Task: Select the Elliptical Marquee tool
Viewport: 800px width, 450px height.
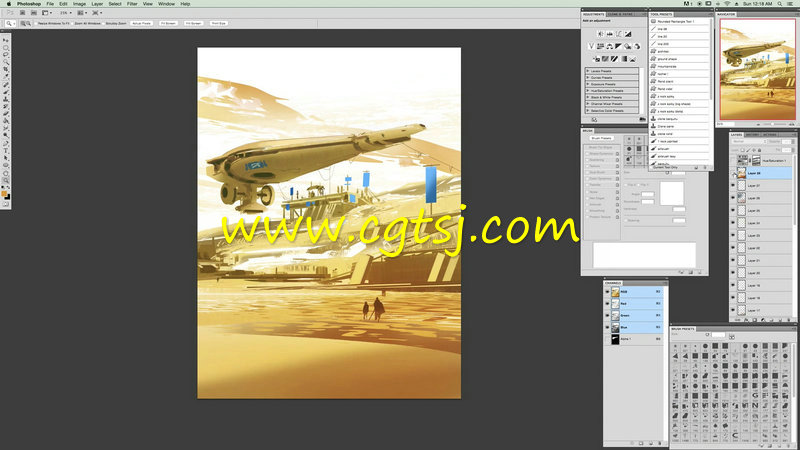Action: [x=6, y=47]
